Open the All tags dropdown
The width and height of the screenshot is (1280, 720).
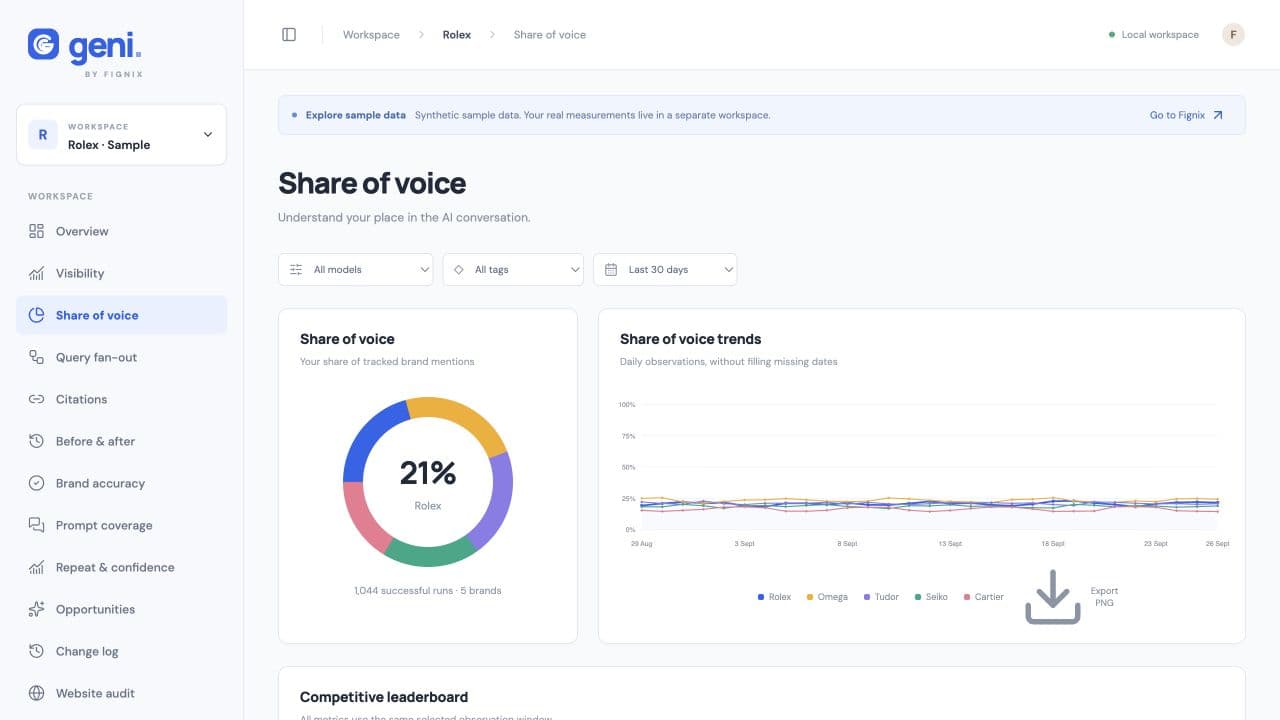pyautogui.click(x=513, y=270)
